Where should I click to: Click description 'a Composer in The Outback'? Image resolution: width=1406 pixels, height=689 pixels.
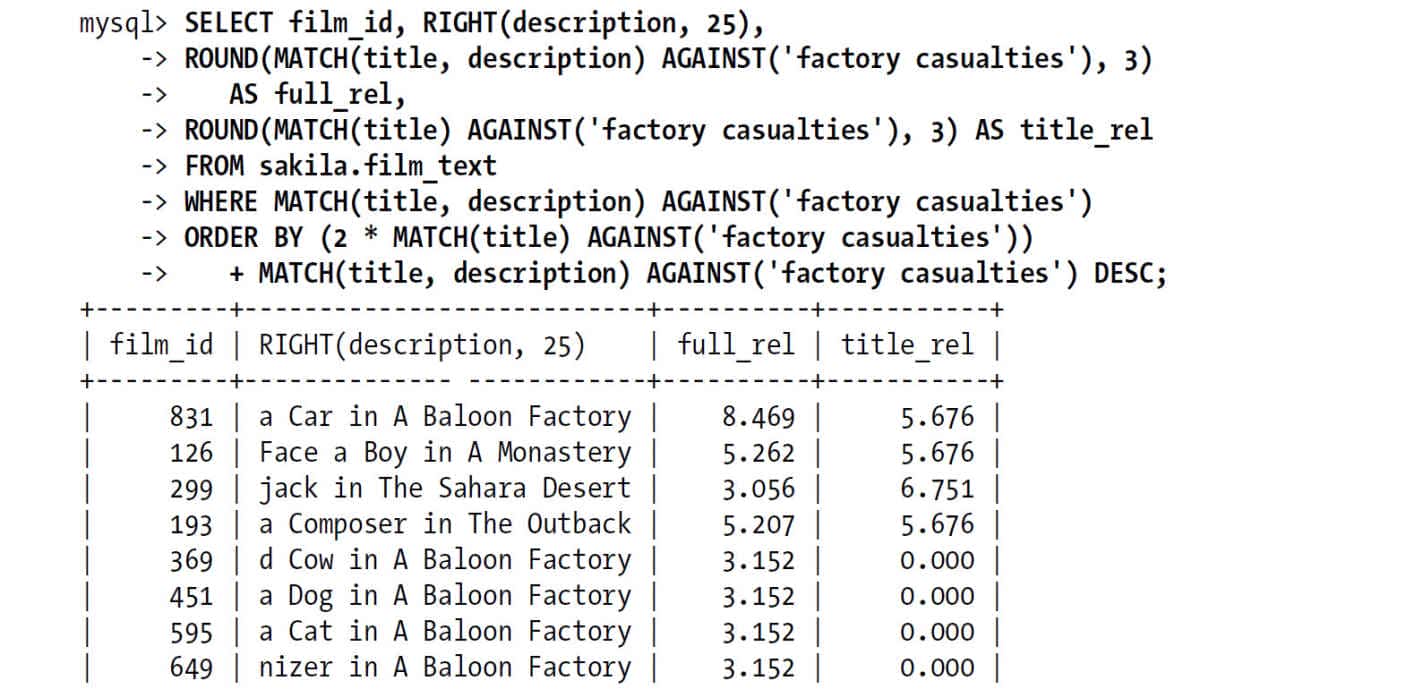coord(445,525)
